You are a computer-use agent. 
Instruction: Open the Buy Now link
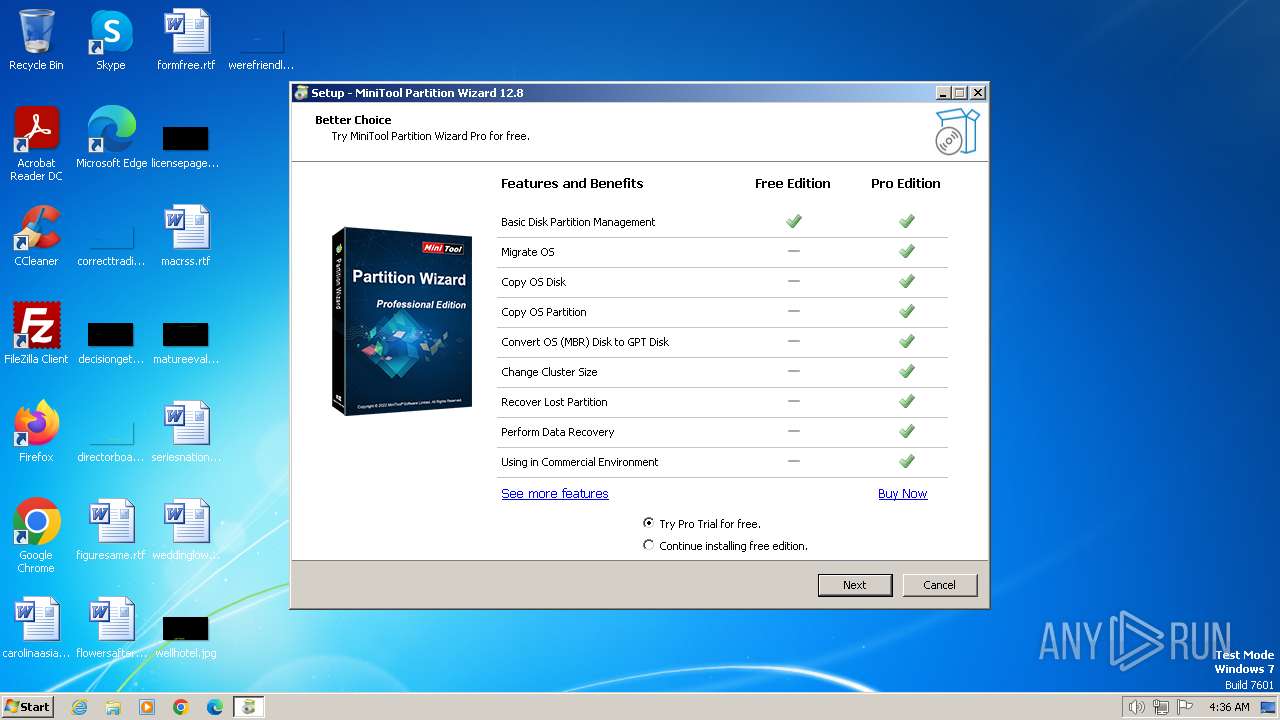(902, 494)
